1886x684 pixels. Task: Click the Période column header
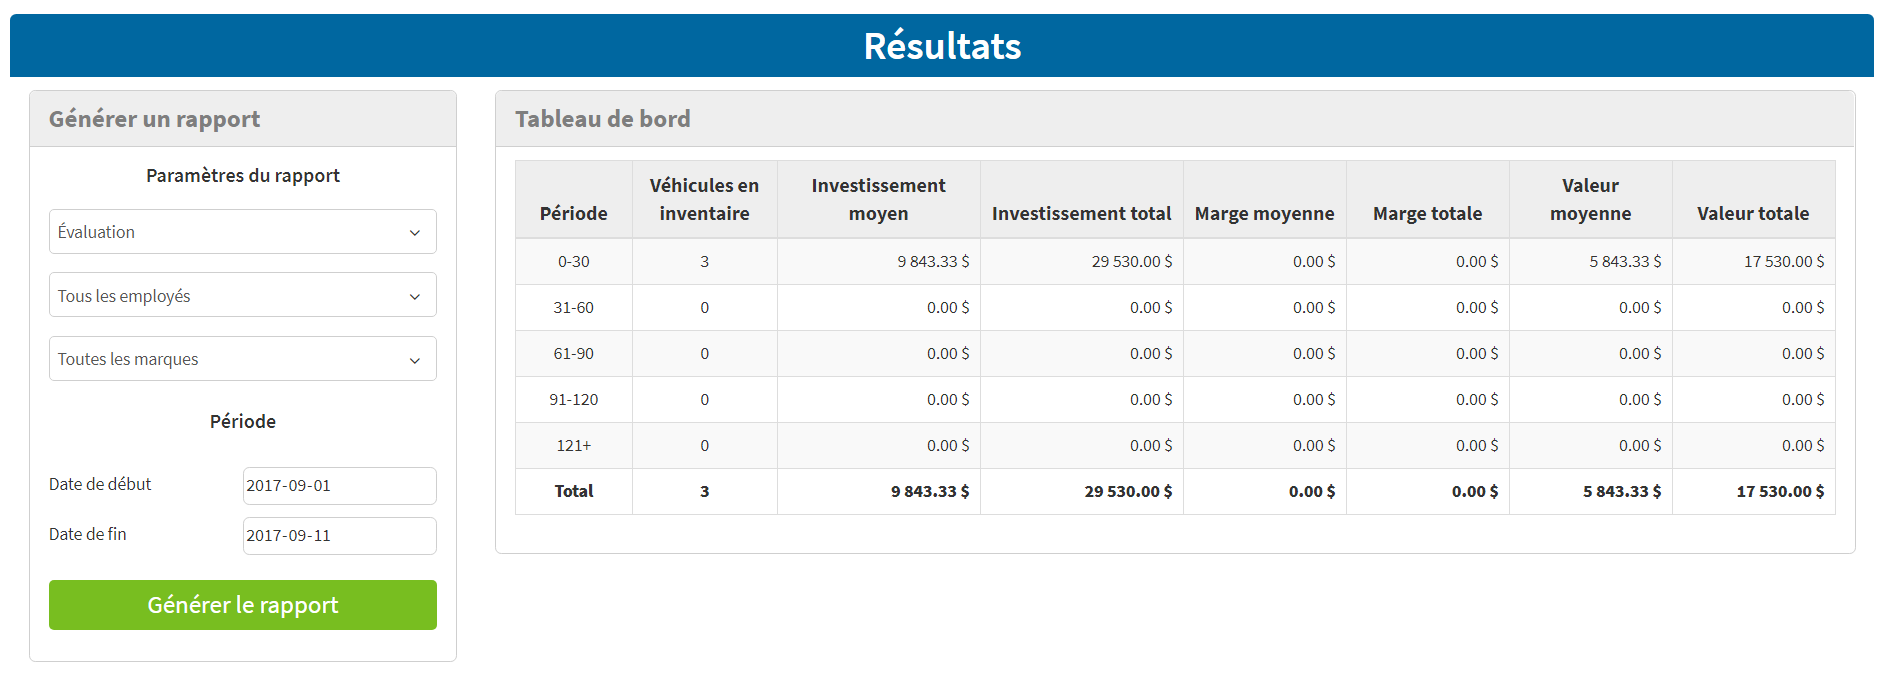point(573,213)
